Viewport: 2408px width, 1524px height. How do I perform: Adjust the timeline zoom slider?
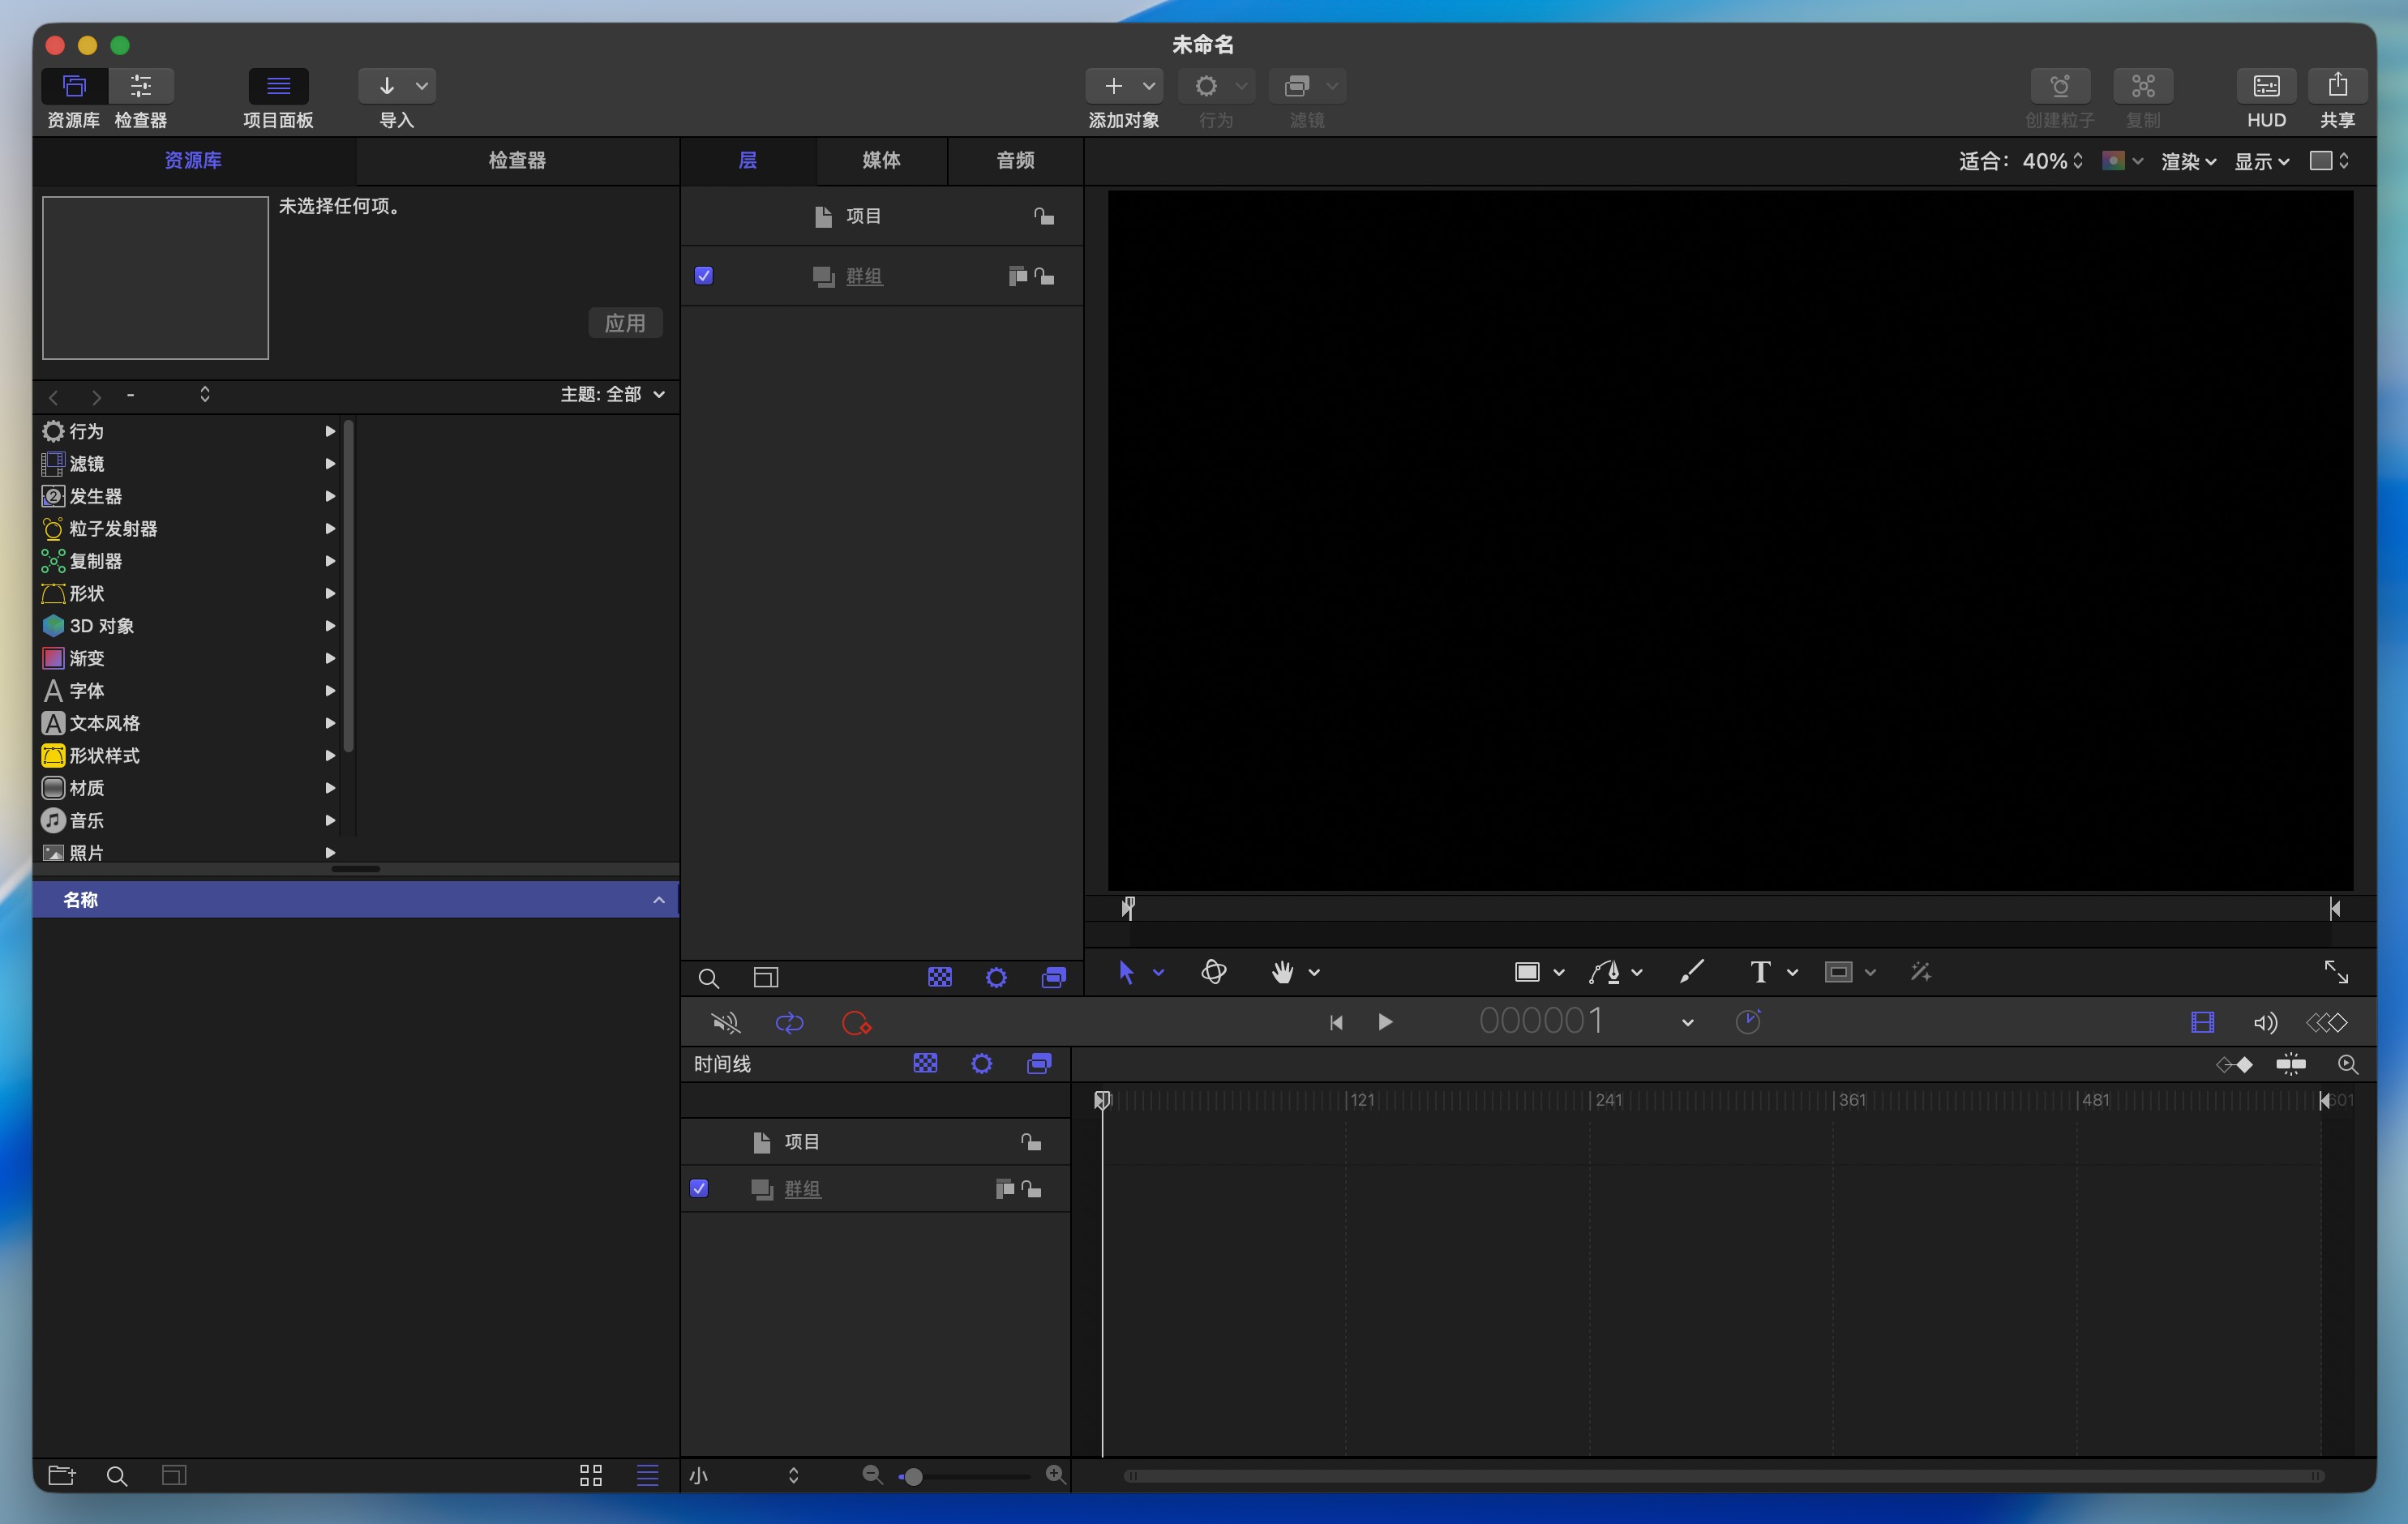click(x=913, y=1476)
